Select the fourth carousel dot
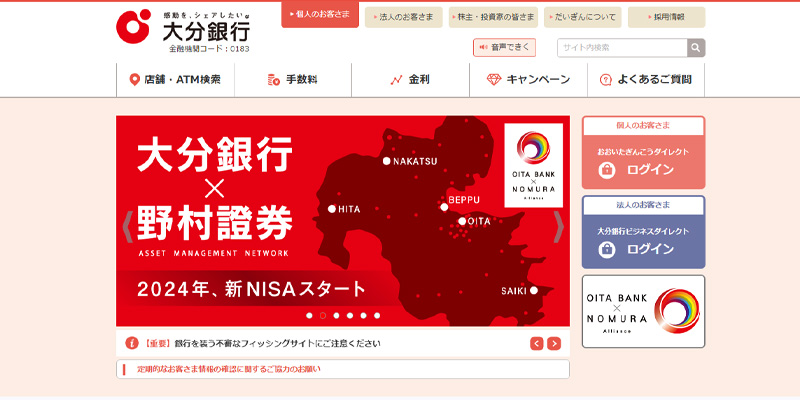This screenshot has width=800, height=400. [350, 315]
